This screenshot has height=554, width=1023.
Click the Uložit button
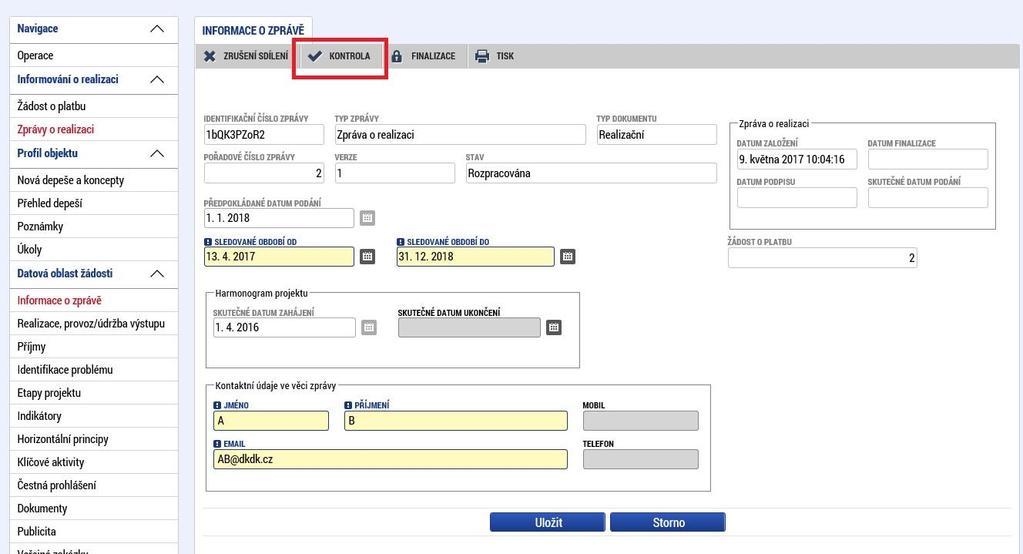[548, 523]
